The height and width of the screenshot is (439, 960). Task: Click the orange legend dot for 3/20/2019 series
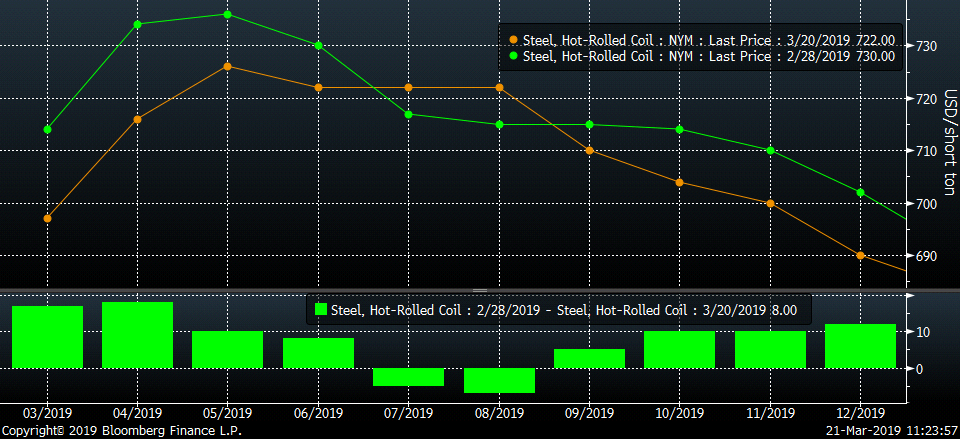point(513,40)
